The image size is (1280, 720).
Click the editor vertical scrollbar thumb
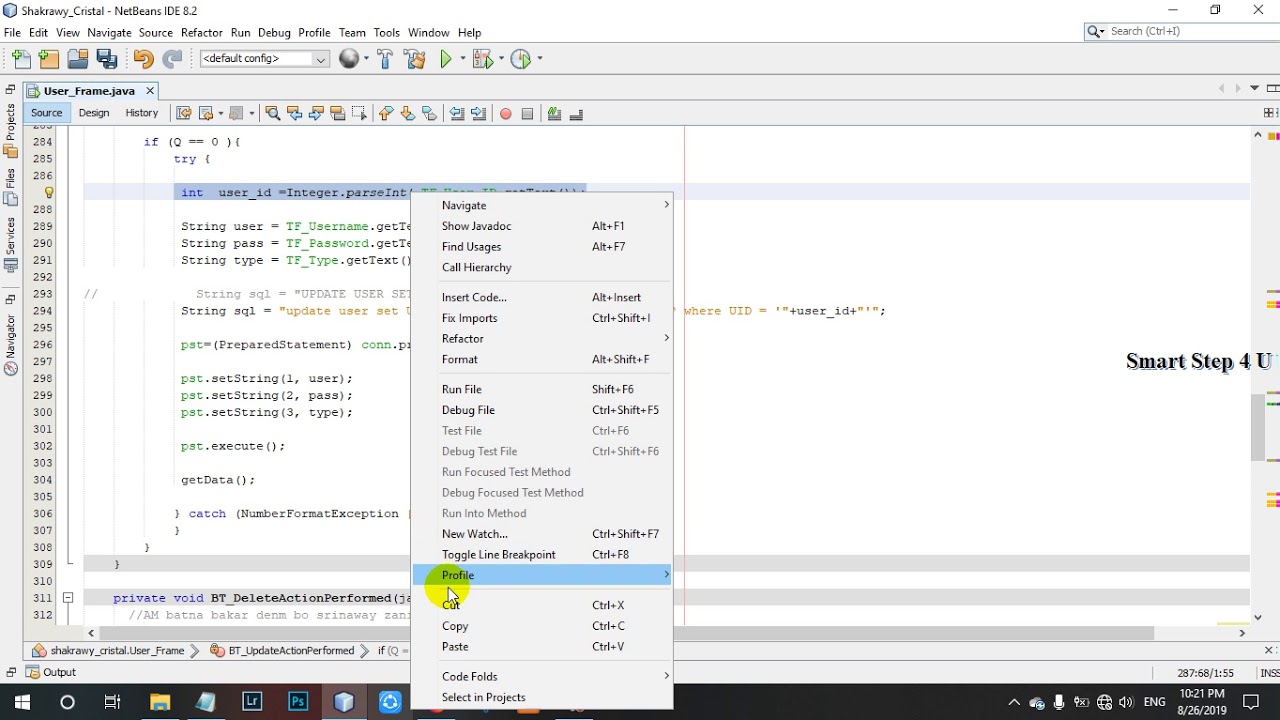point(1258,427)
